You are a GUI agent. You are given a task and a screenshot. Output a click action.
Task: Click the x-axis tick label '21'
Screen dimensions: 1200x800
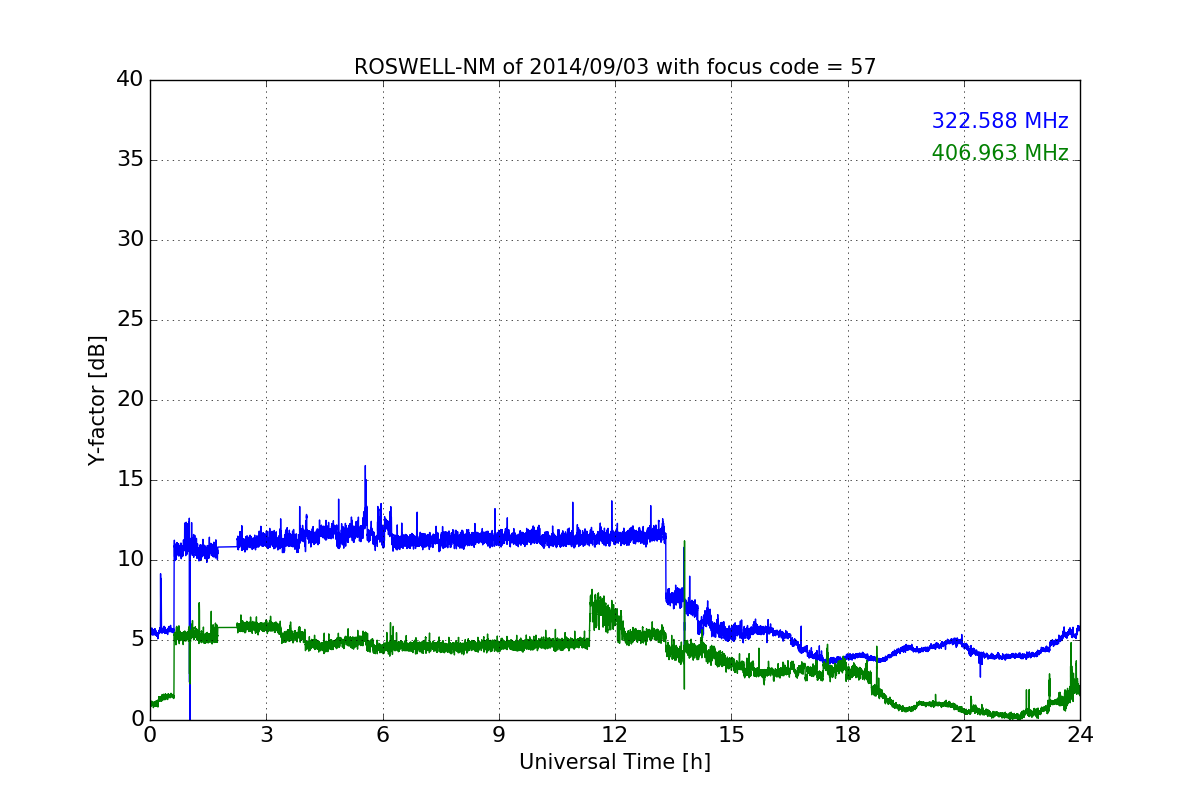tap(964, 735)
